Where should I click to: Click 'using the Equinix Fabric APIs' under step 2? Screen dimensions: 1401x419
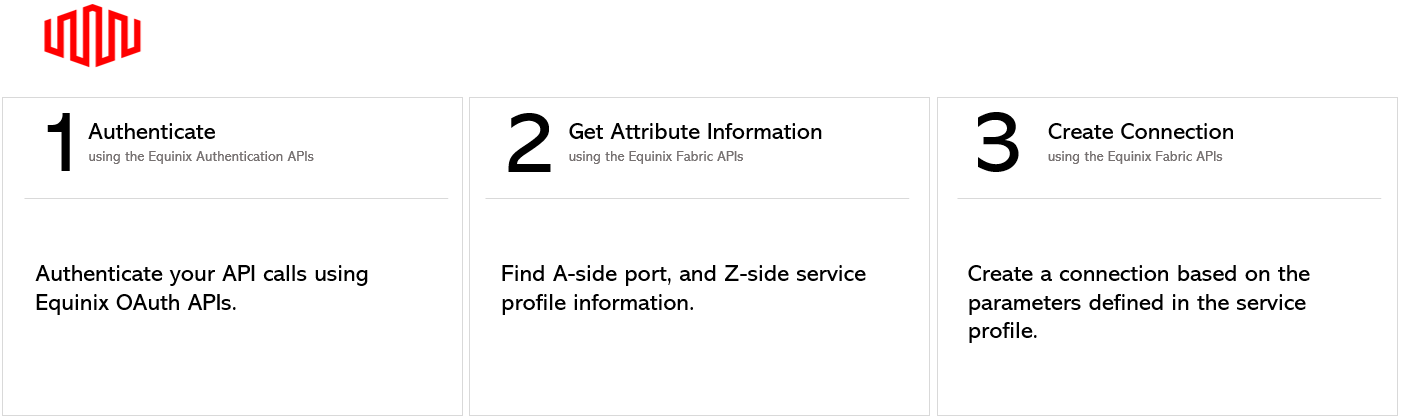(x=656, y=157)
